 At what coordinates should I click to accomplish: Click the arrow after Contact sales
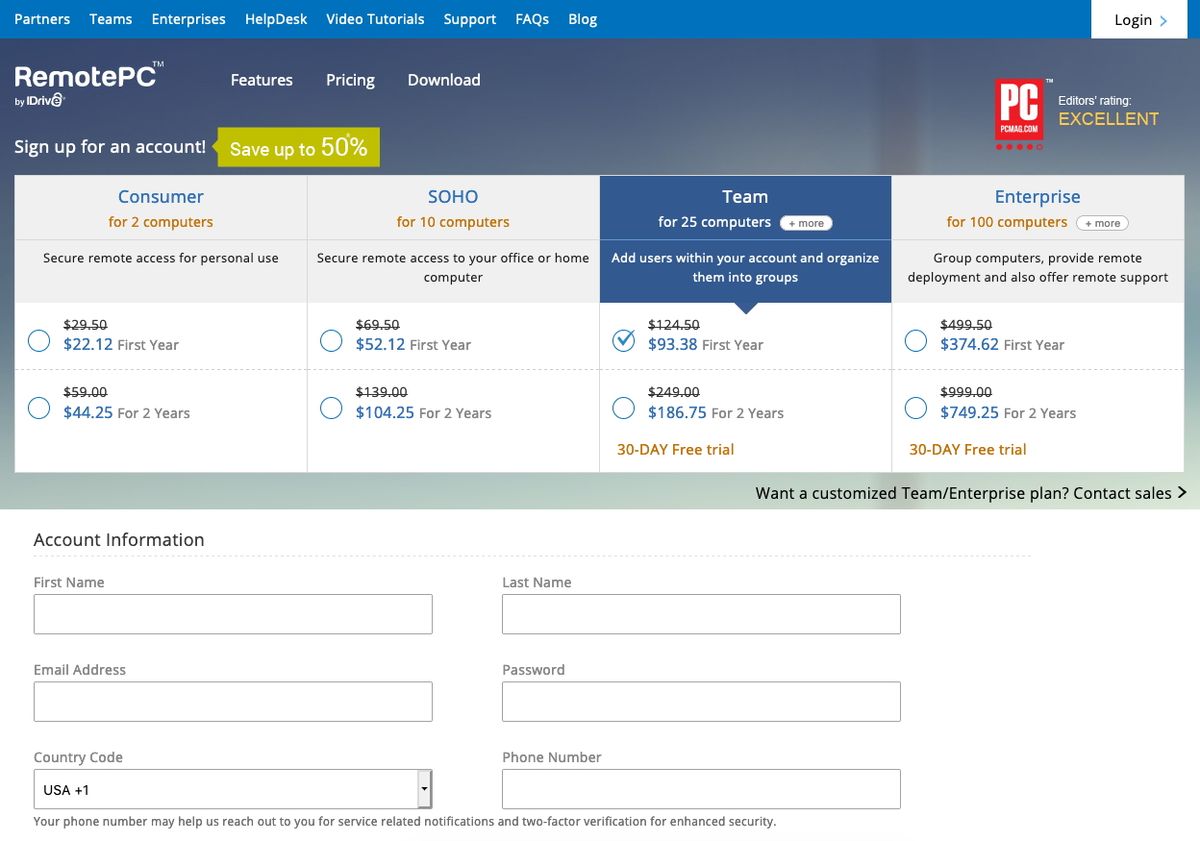(1182, 492)
